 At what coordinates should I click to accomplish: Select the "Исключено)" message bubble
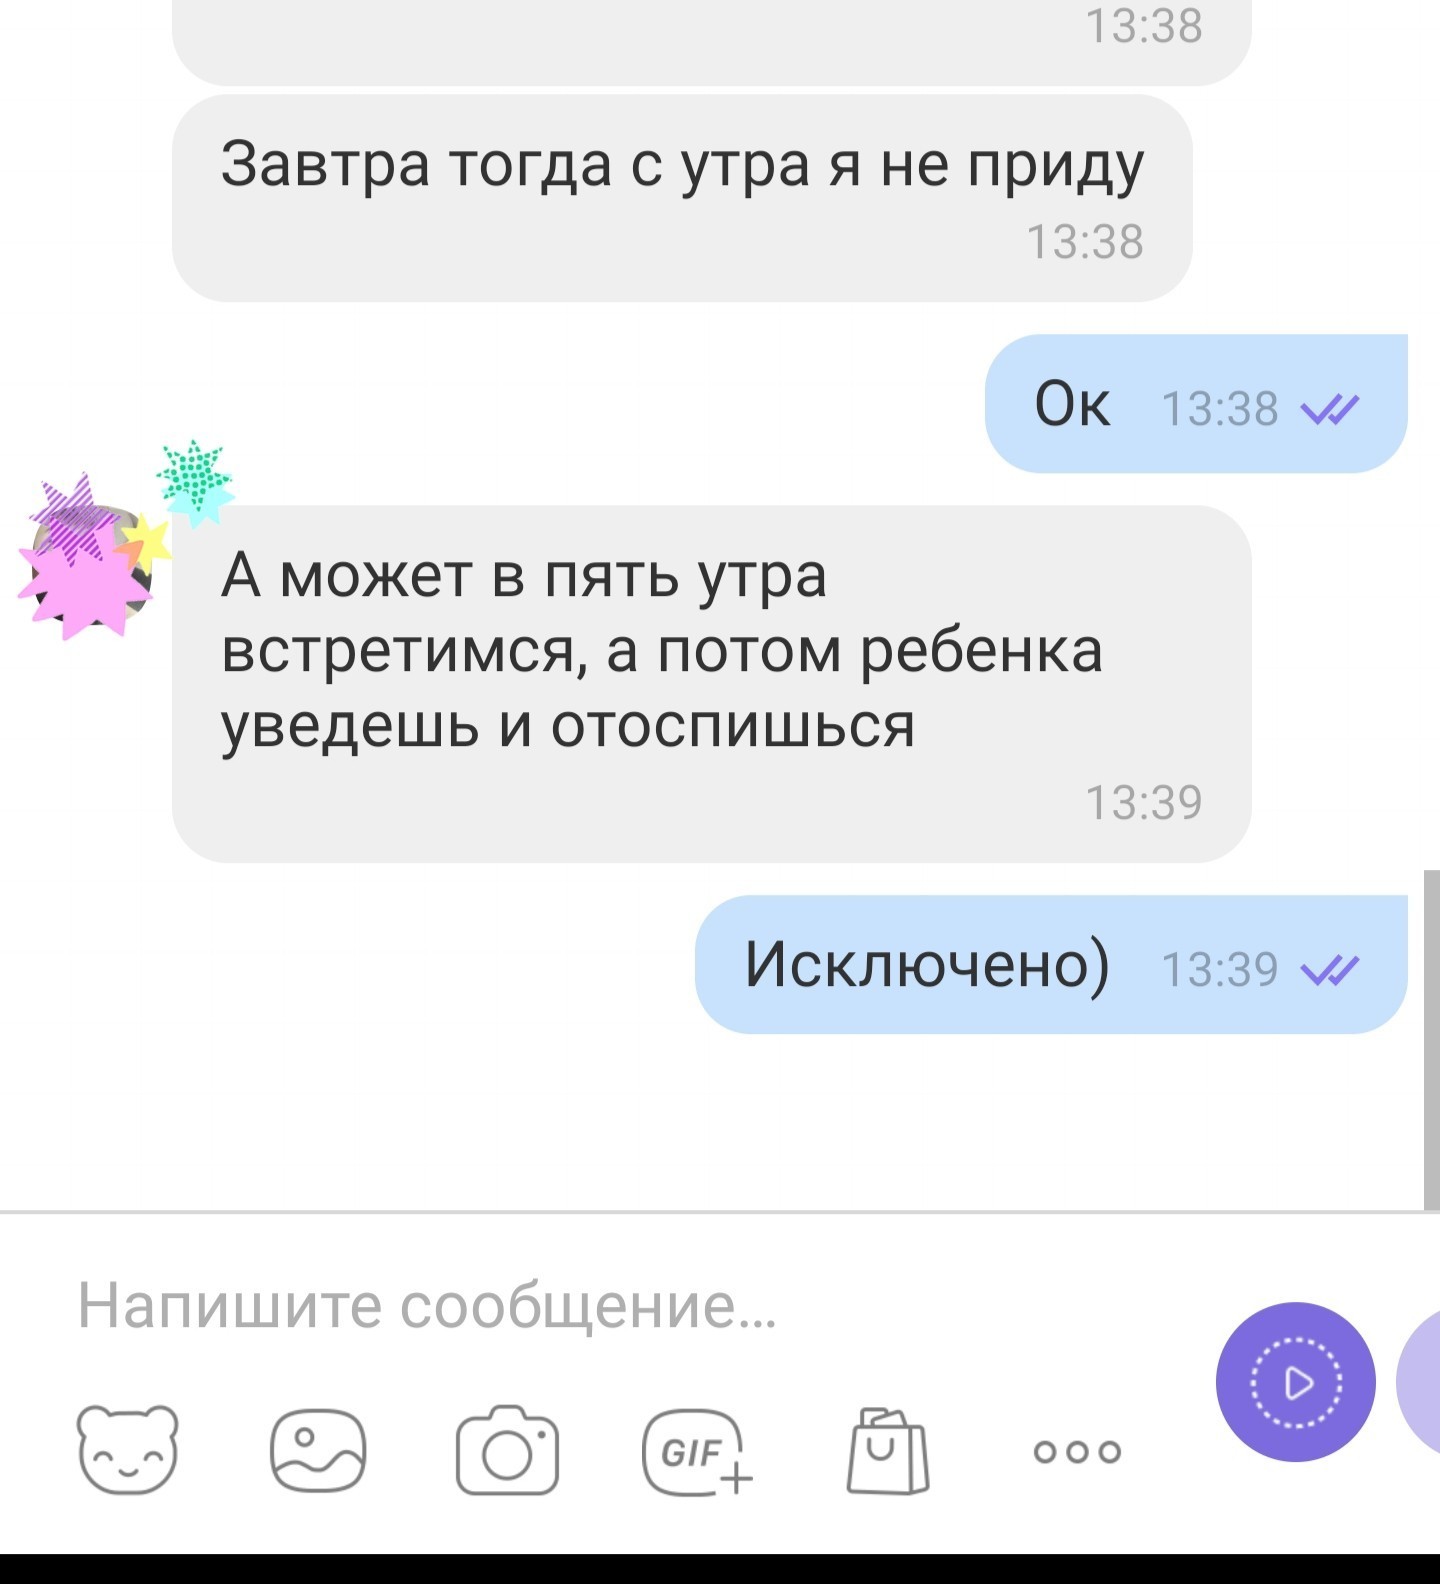click(1051, 965)
